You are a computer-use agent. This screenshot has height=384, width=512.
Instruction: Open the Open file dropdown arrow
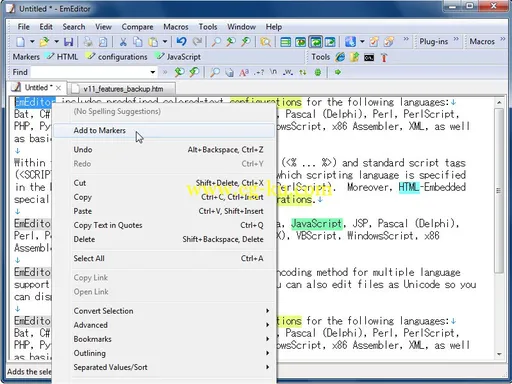57,42
